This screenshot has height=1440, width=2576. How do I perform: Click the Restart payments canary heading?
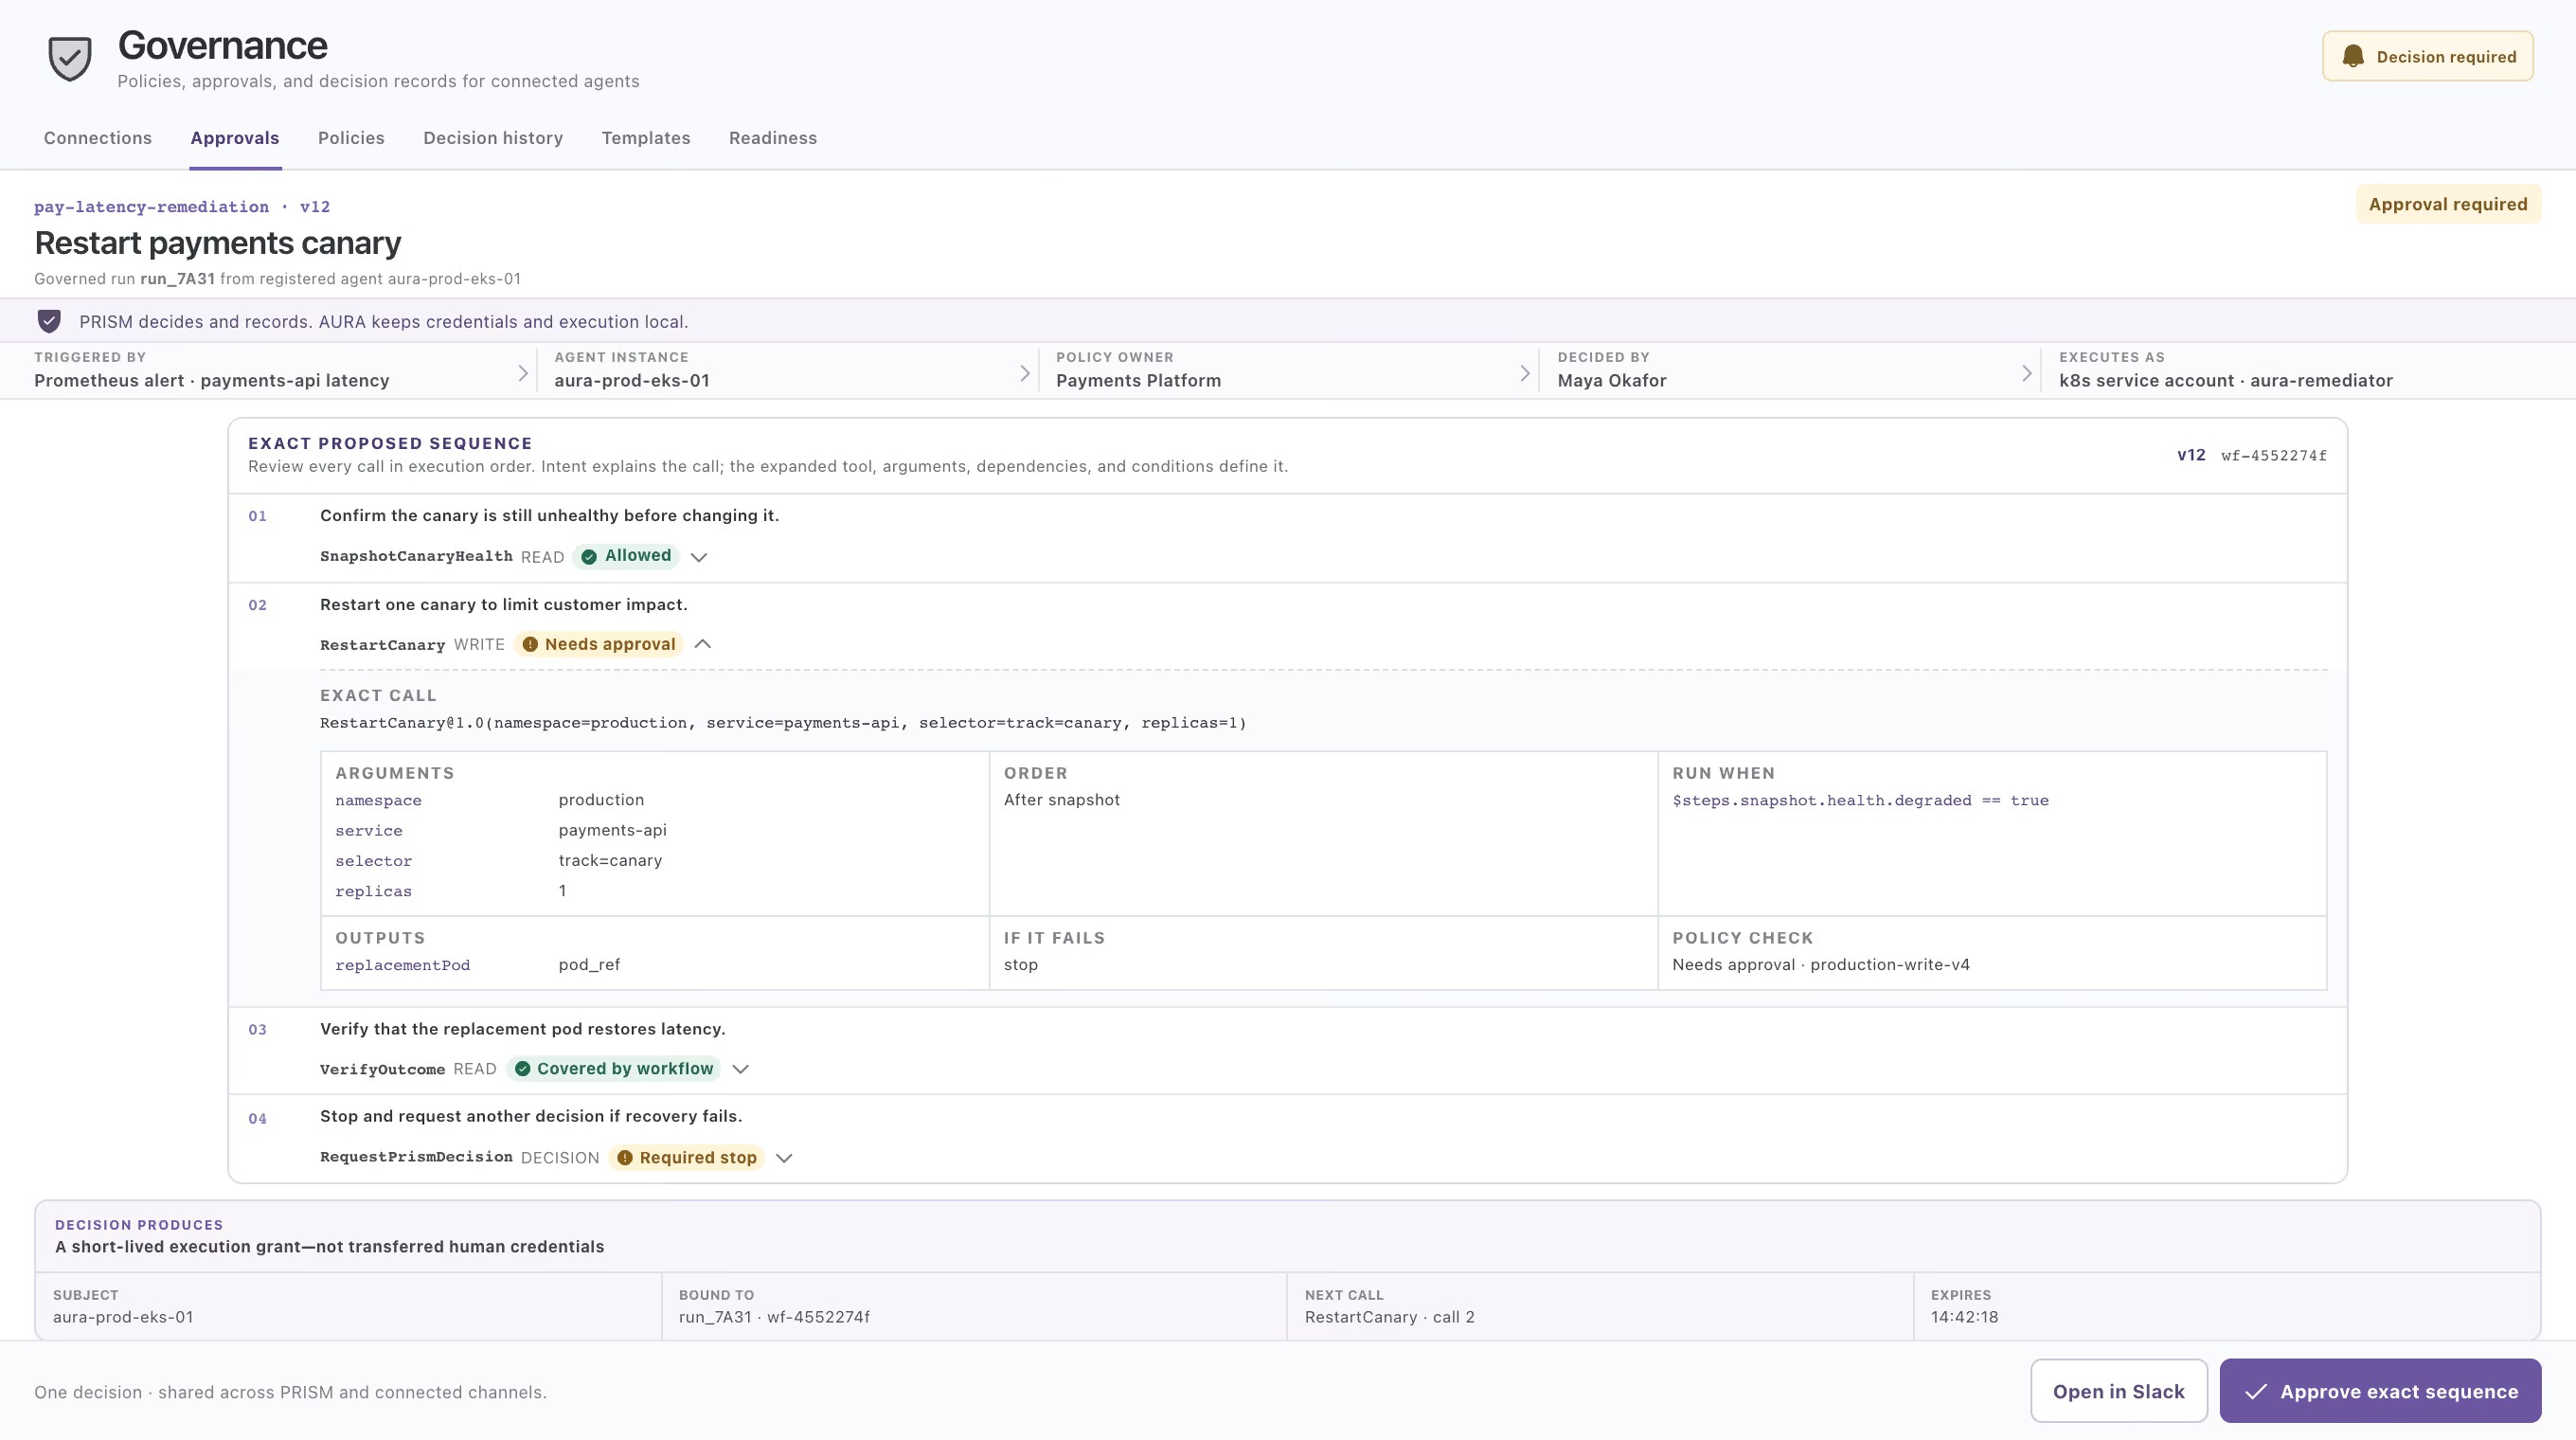[217, 243]
